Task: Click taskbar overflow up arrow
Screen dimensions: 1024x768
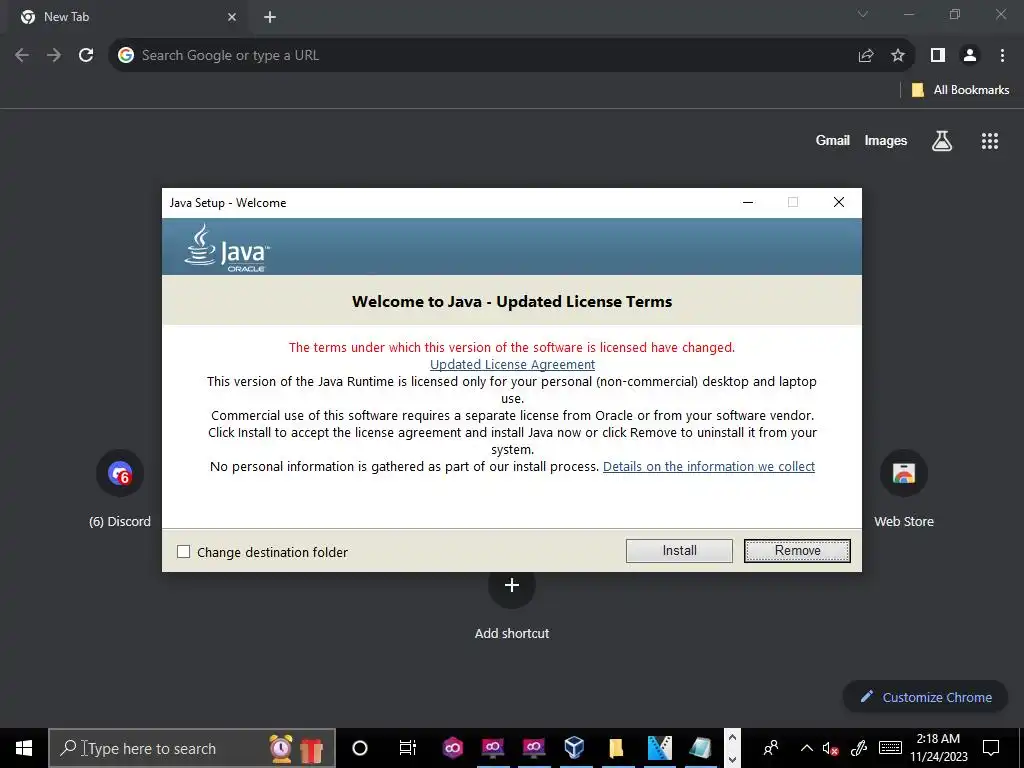Action: click(732, 738)
